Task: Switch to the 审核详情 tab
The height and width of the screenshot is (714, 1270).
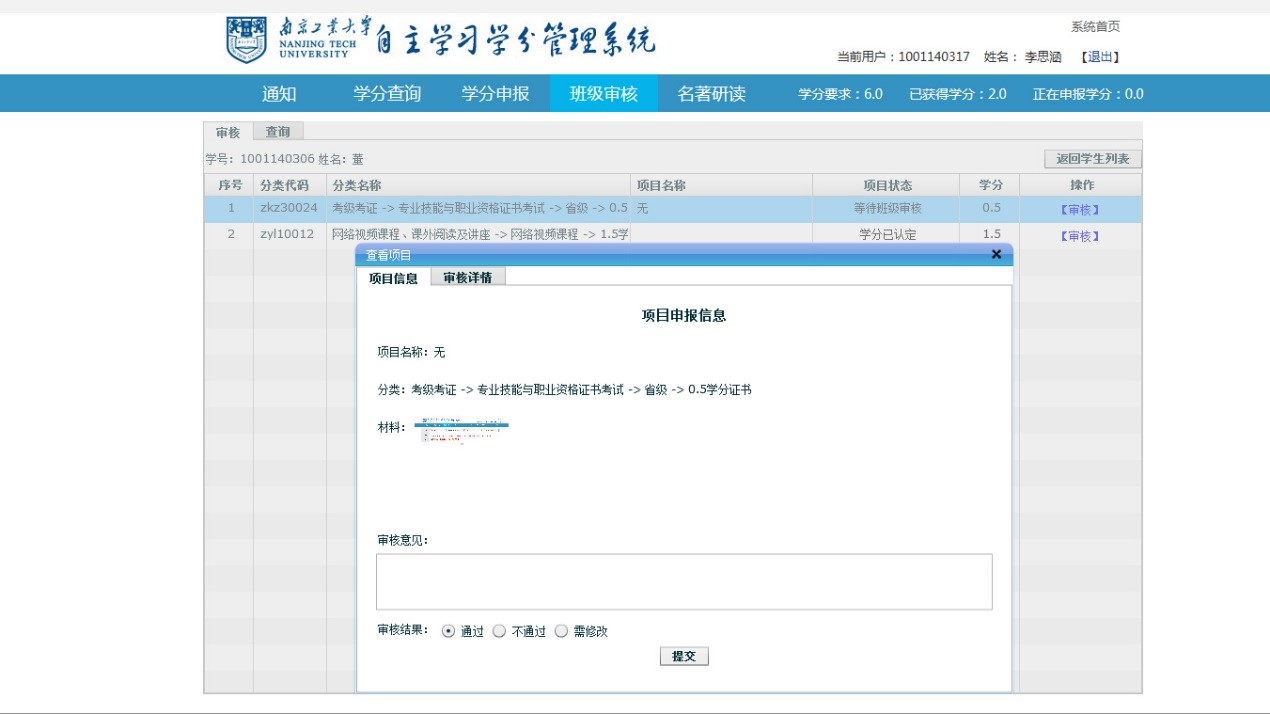Action: point(468,278)
